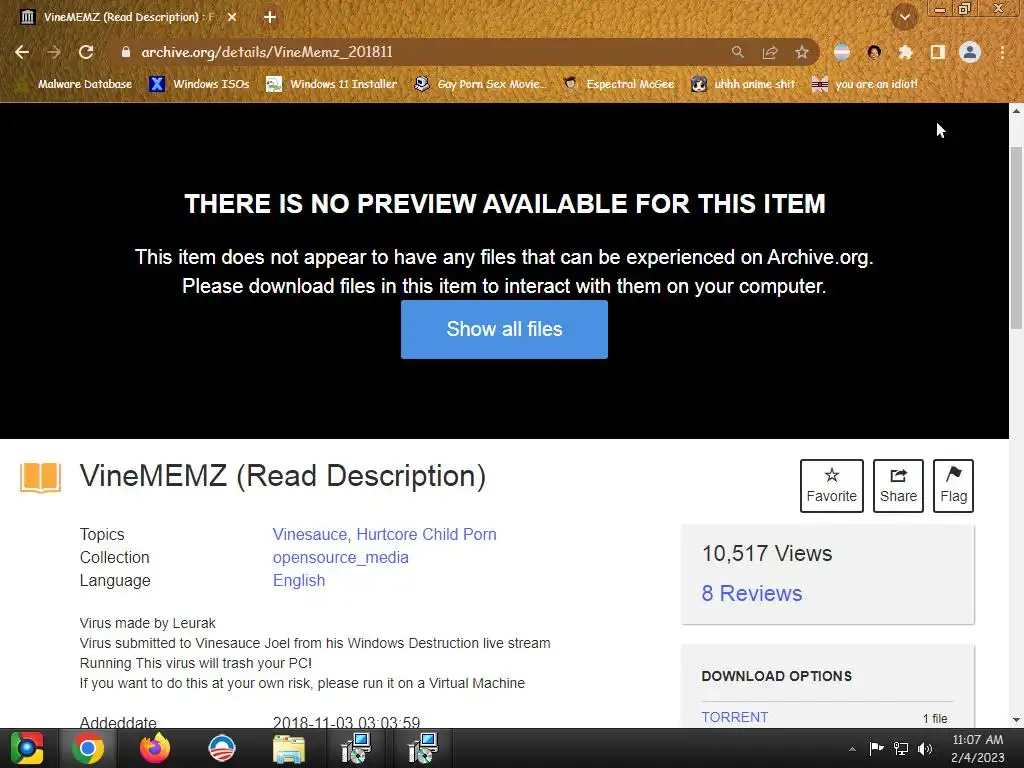This screenshot has height=768, width=1024.
Task: Close the VineMEMZ tab
Action: pyautogui.click(x=232, y=18)
